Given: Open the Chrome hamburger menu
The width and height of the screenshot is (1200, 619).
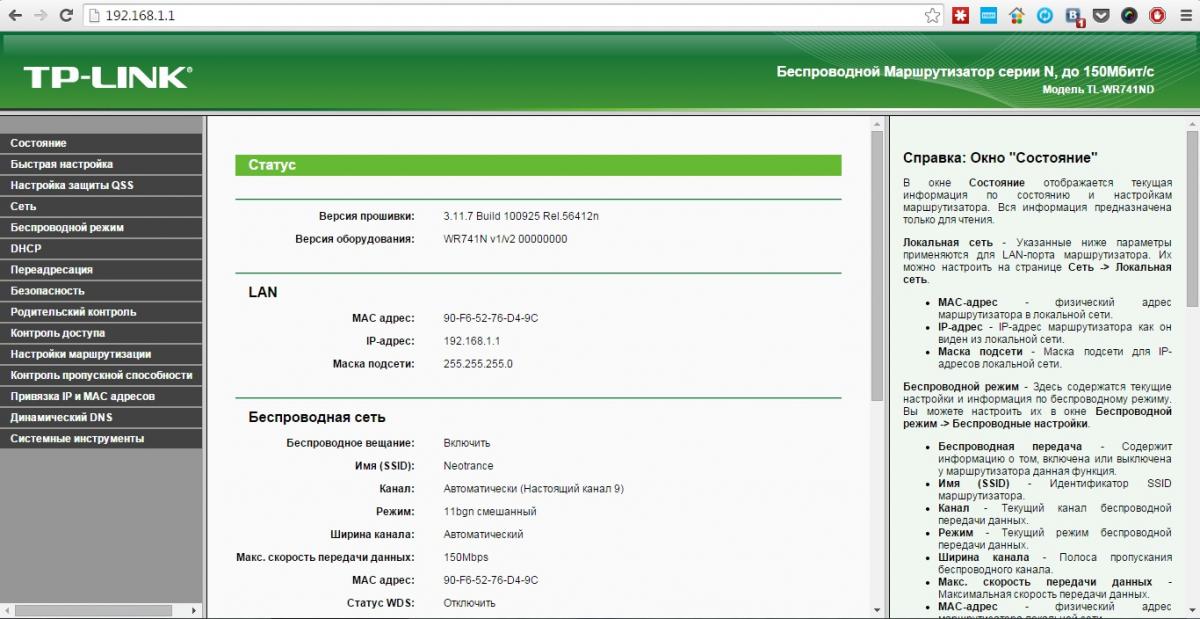Looking at the screenshot, I should pos(1185,16).
